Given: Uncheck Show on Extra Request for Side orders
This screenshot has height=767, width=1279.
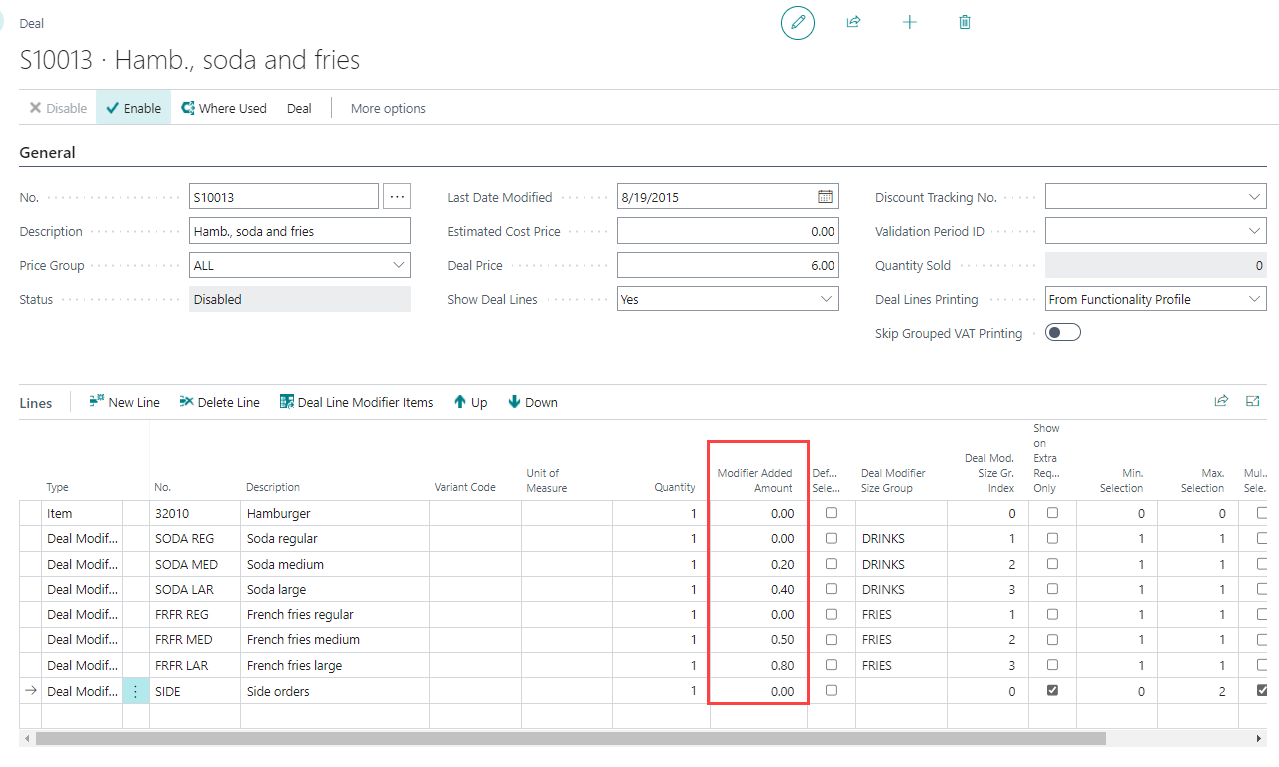Looking at the screenshot, I should click(1052, 690).
